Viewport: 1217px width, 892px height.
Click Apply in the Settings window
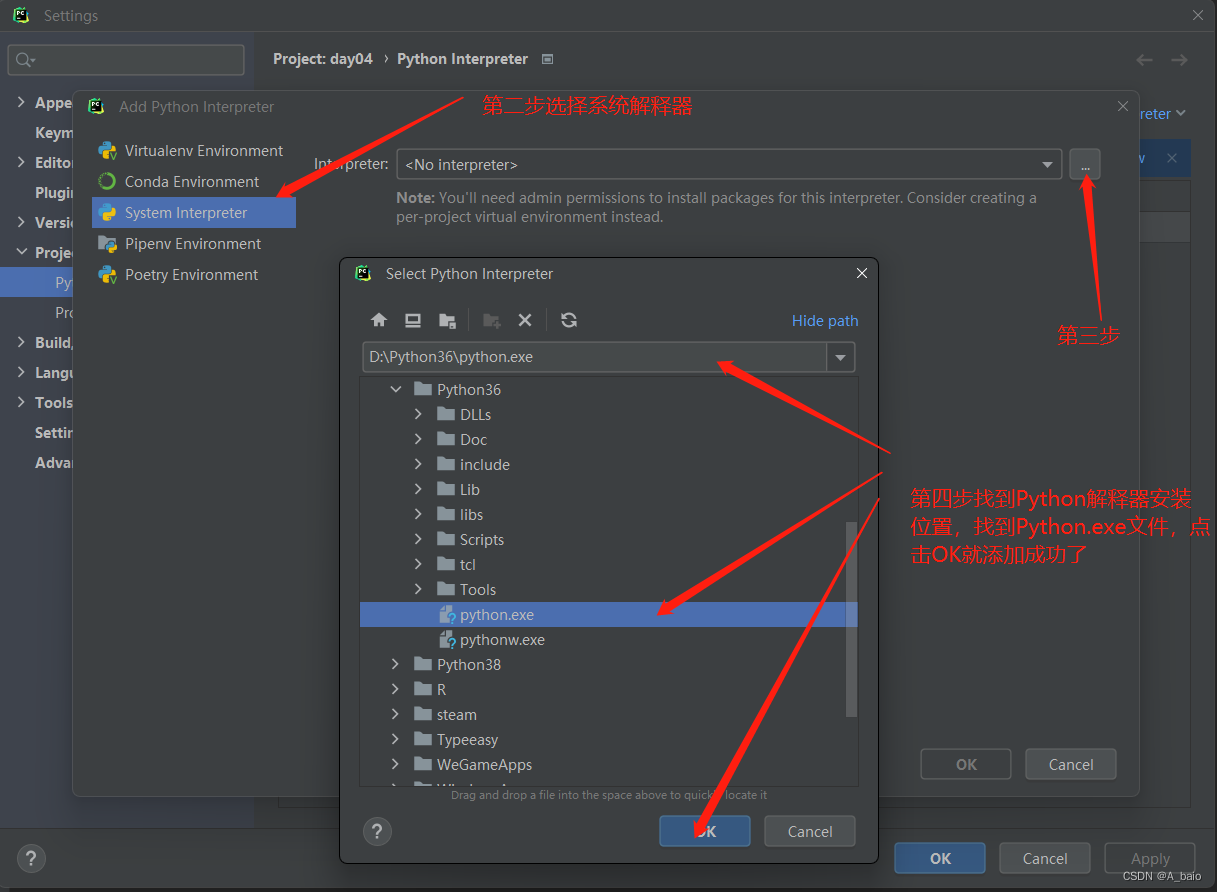tap(1150, 858)
